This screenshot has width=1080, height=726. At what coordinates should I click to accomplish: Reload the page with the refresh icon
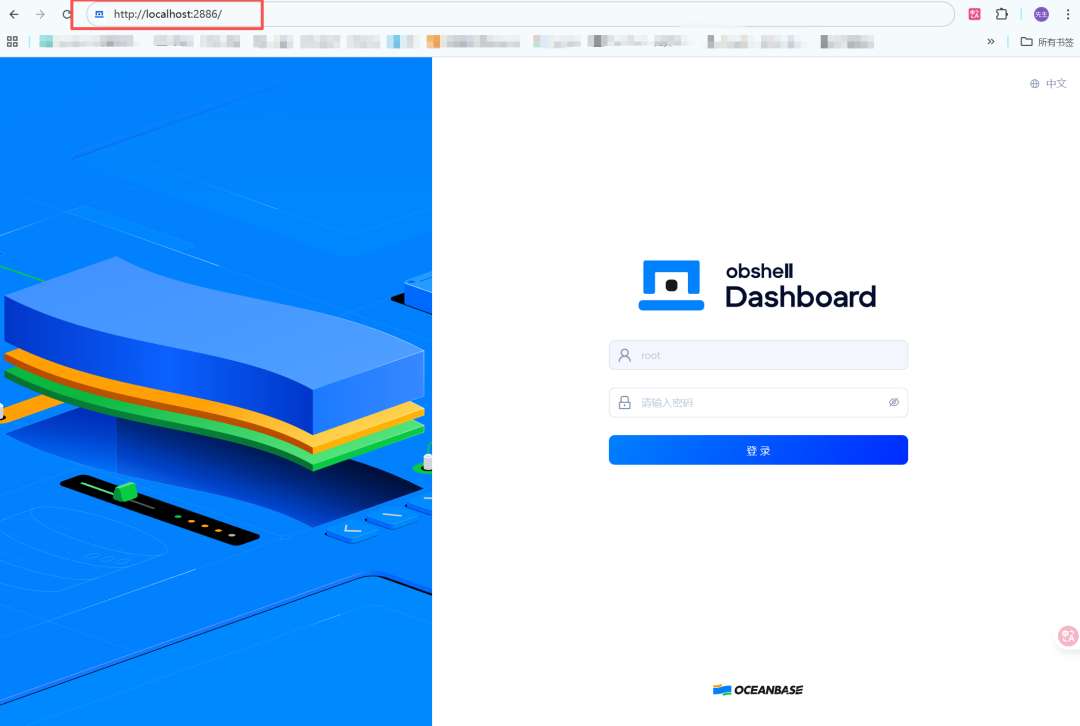point(67,14)
